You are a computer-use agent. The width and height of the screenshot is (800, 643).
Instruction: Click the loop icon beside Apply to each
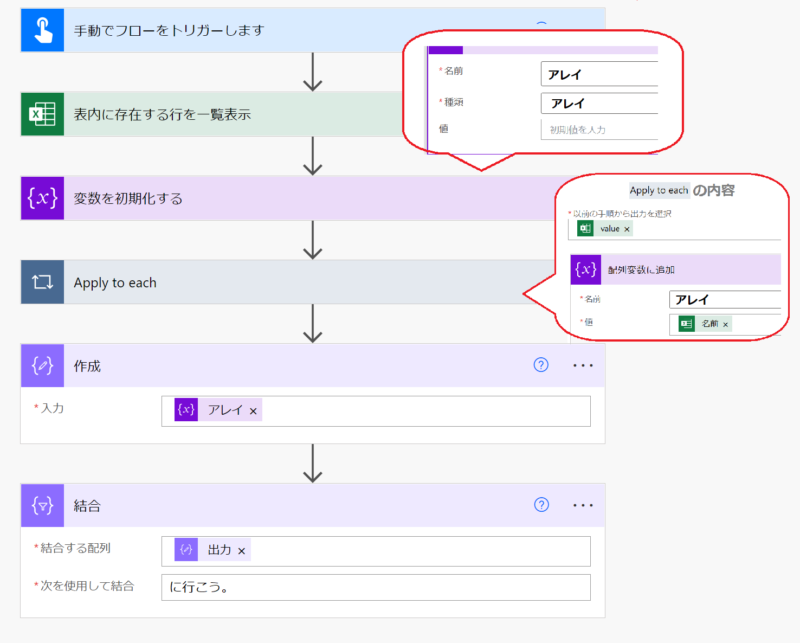pos(42,283)
